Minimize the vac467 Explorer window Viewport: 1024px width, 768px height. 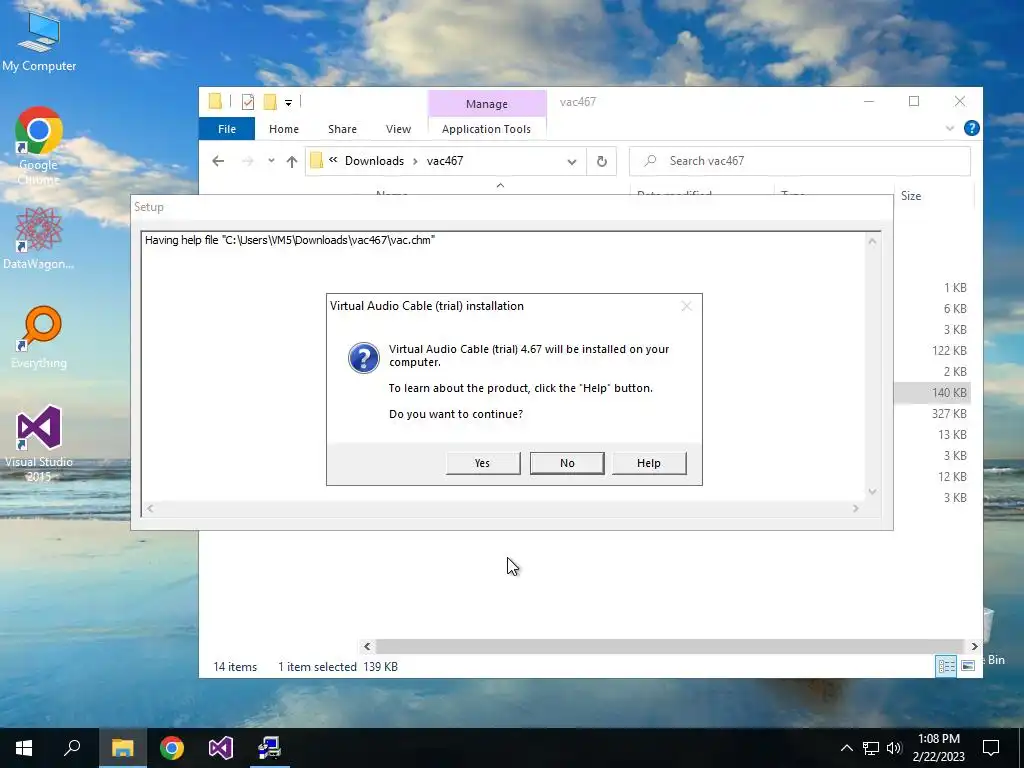coord(869,101)
